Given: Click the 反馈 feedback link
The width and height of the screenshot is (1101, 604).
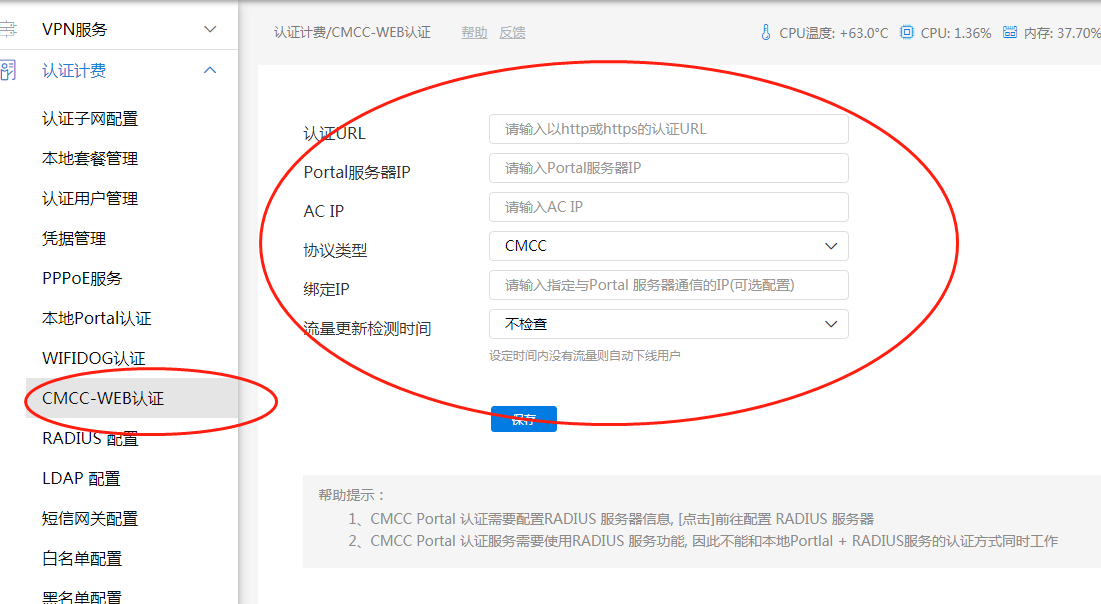Looking at the screenshot, I should point(512,33).
